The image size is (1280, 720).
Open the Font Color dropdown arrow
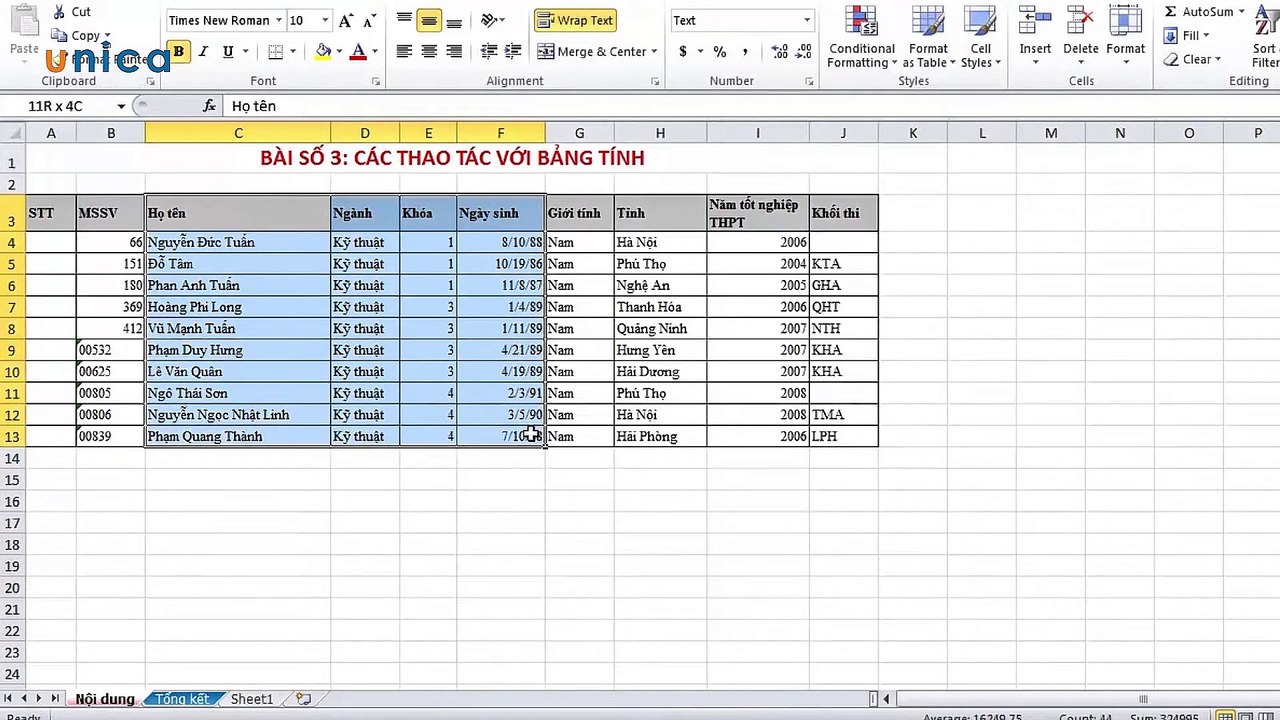tap(375, 51)
